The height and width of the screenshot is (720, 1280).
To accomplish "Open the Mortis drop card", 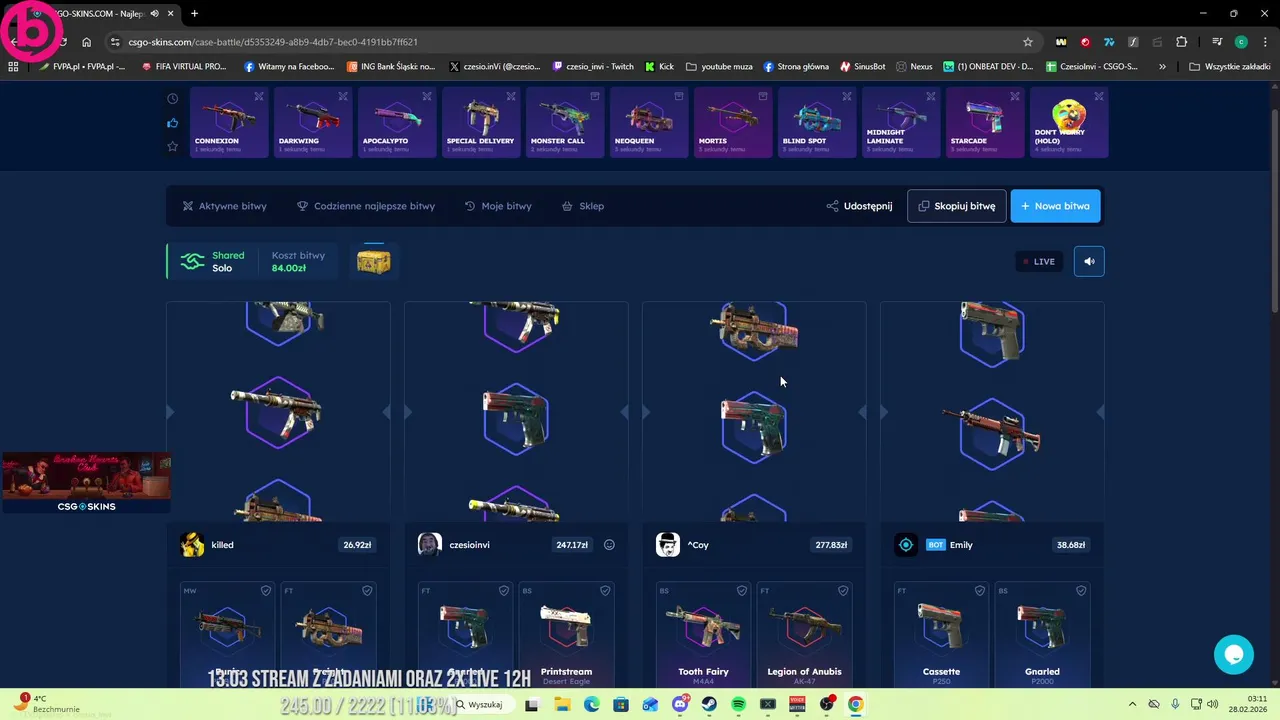I will tap(733, 122).
